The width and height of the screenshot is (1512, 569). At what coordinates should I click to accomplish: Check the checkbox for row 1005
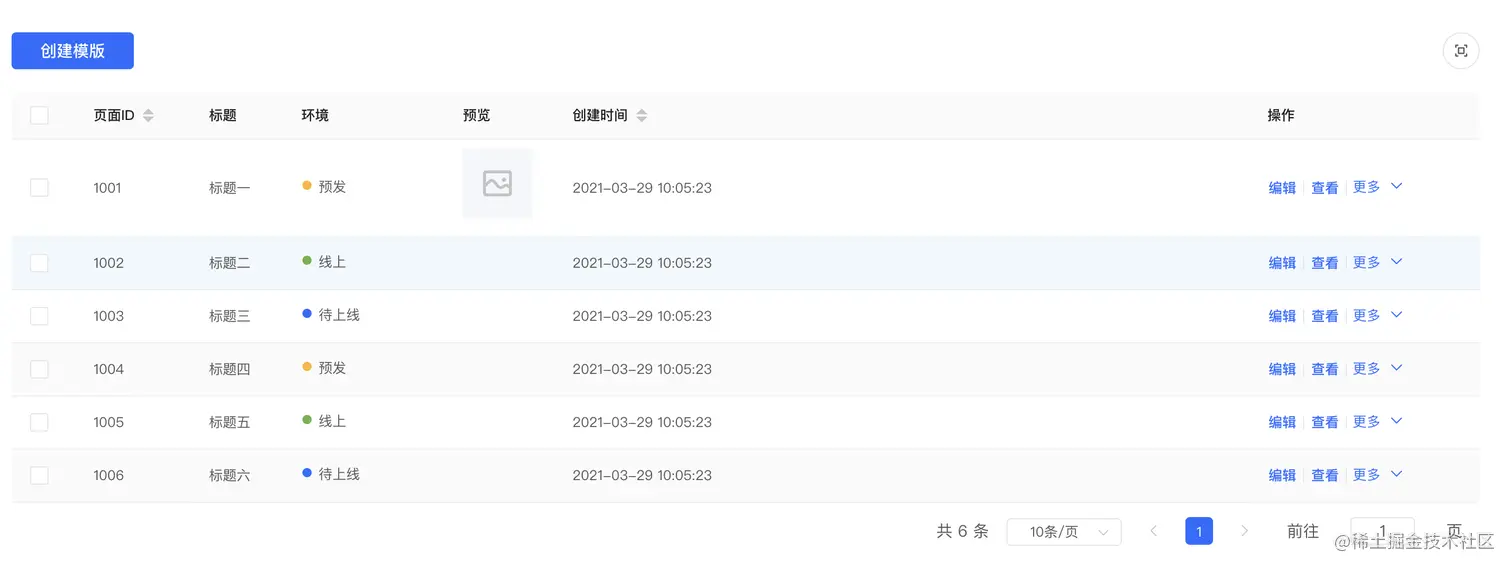[39, 422]
